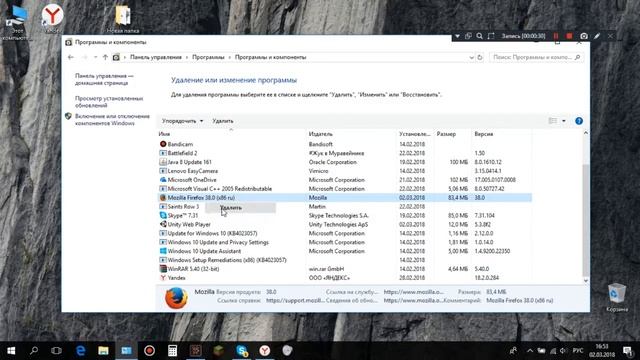Sort by the Имя column header
Image resolution: width=640 pixels, height=360 pixels.
point(164,134)
